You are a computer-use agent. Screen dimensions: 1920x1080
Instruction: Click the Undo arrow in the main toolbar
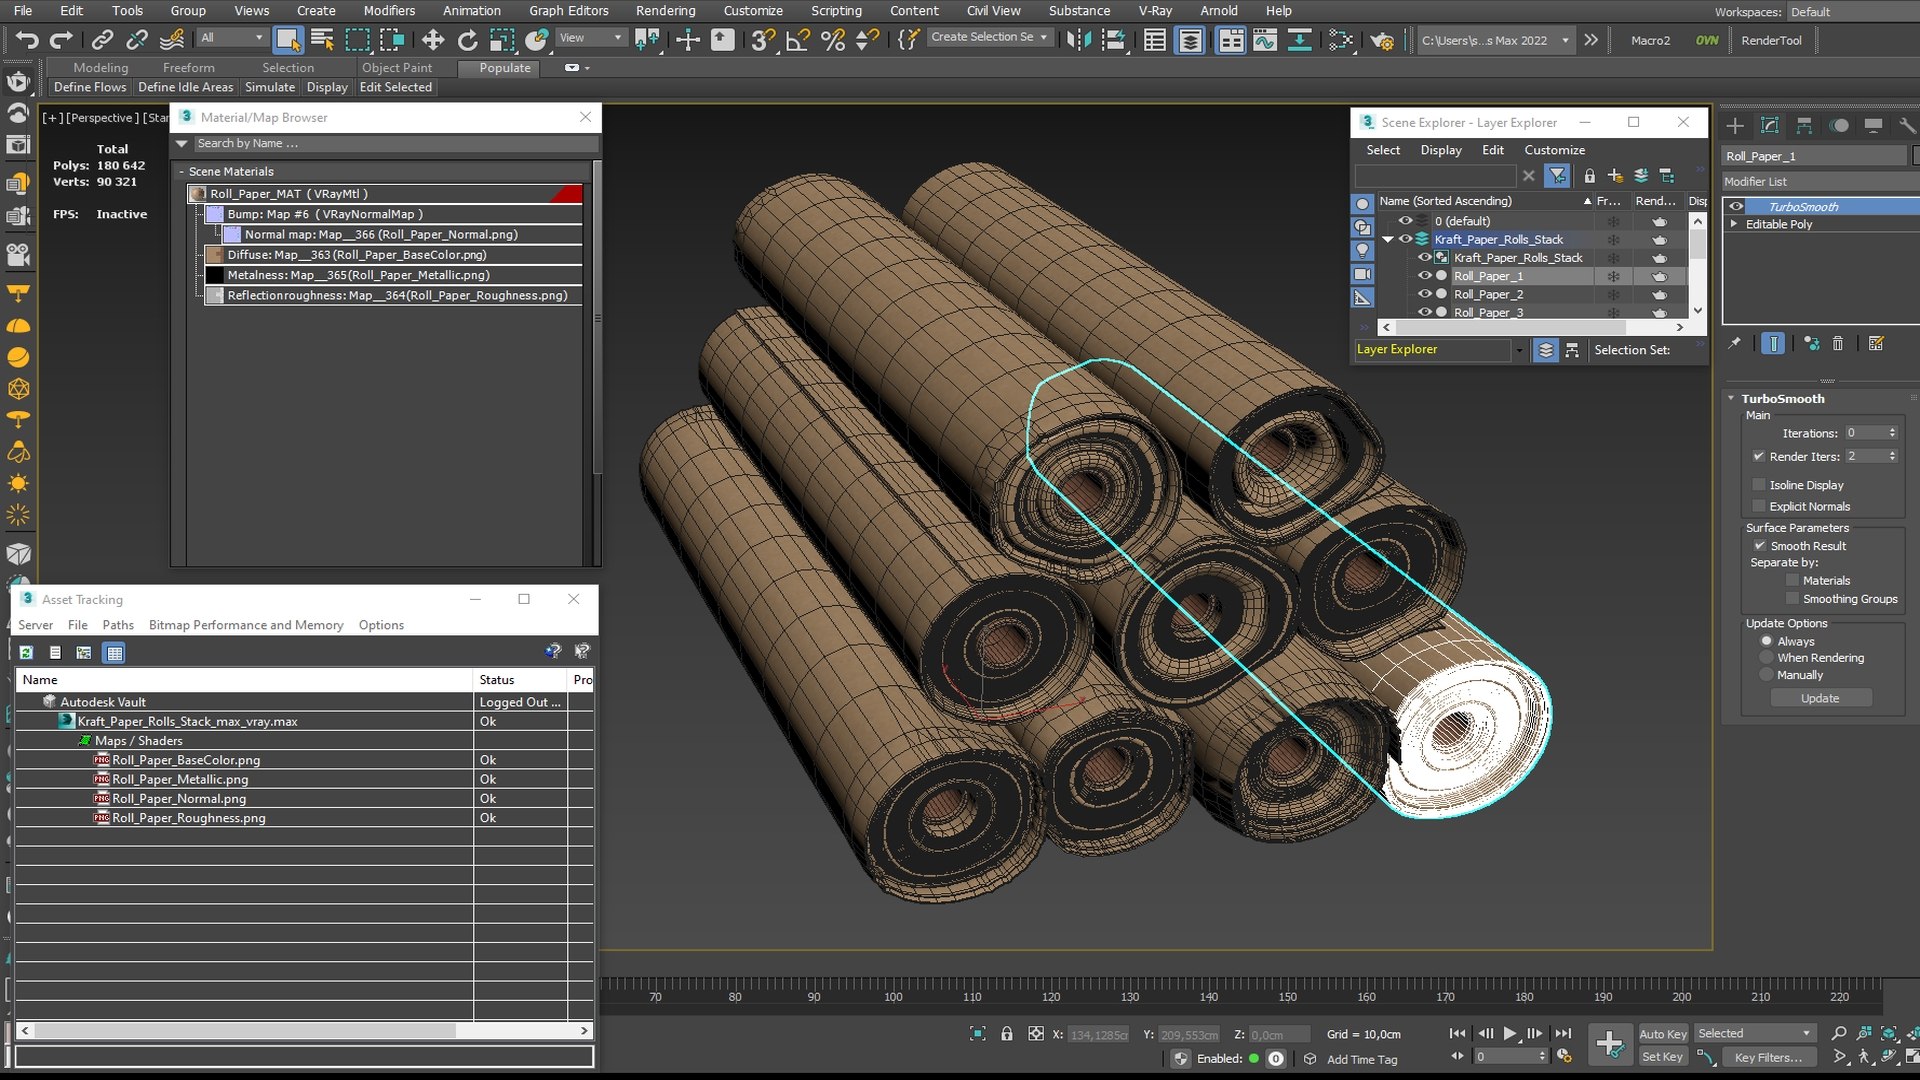pyautogui.click(x=27, y=40)
